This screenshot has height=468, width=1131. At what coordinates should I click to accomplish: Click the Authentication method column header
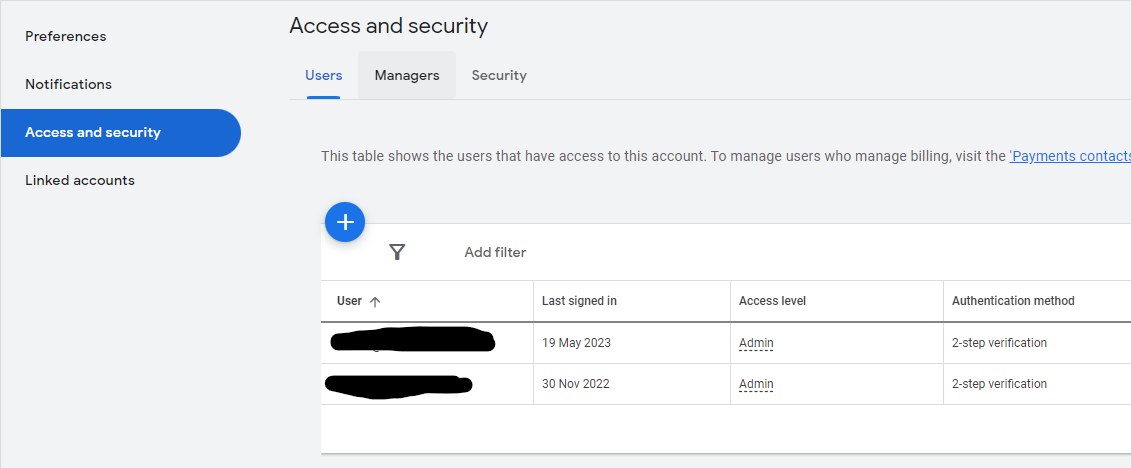[1013, 301]
